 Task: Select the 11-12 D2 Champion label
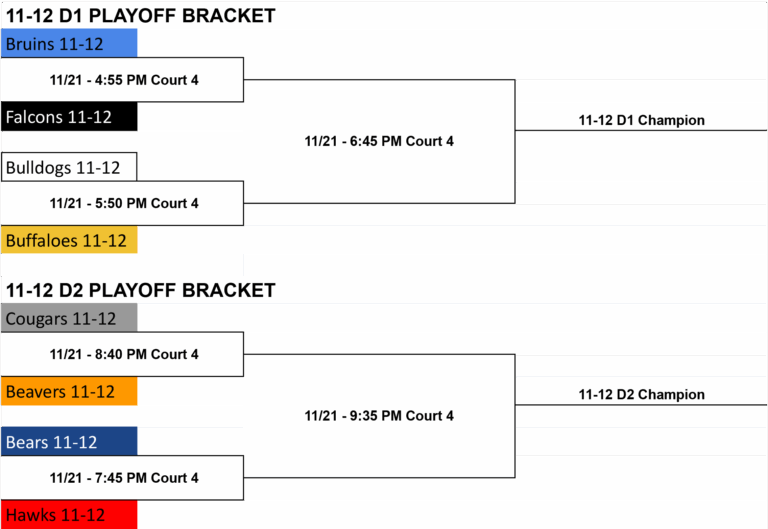(x=642, y=394)
